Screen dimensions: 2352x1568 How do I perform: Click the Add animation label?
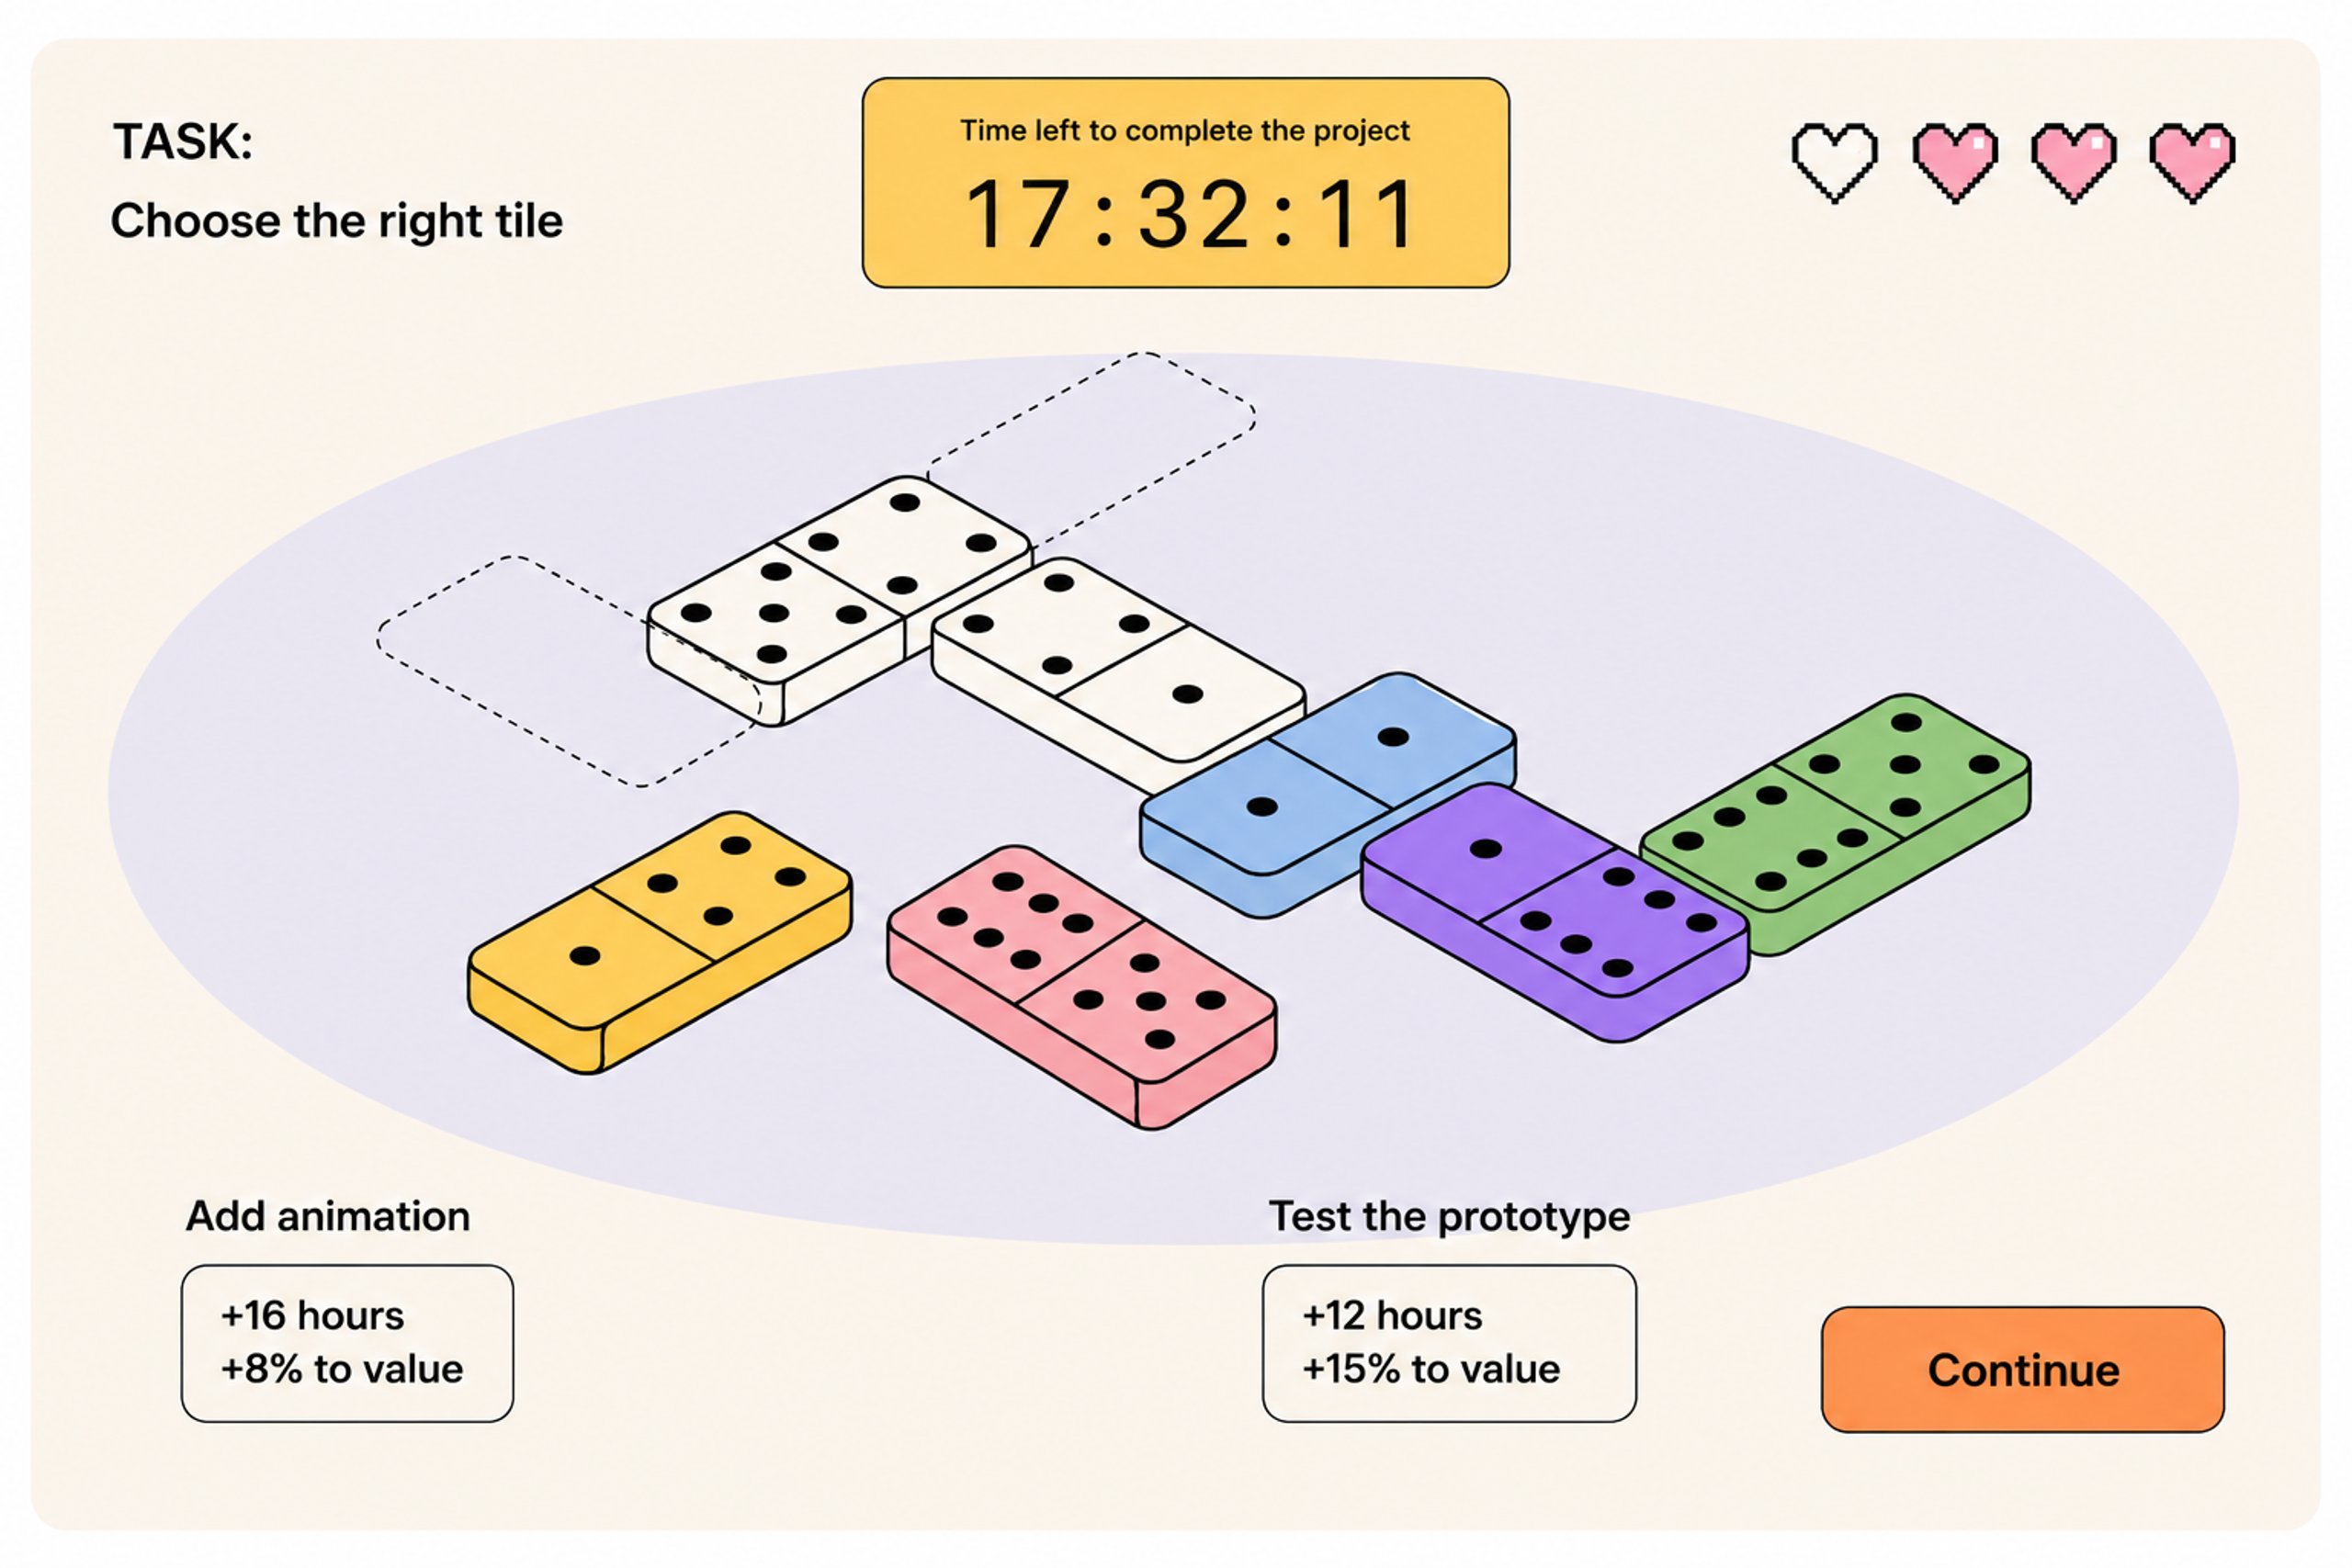[328, 1216]
